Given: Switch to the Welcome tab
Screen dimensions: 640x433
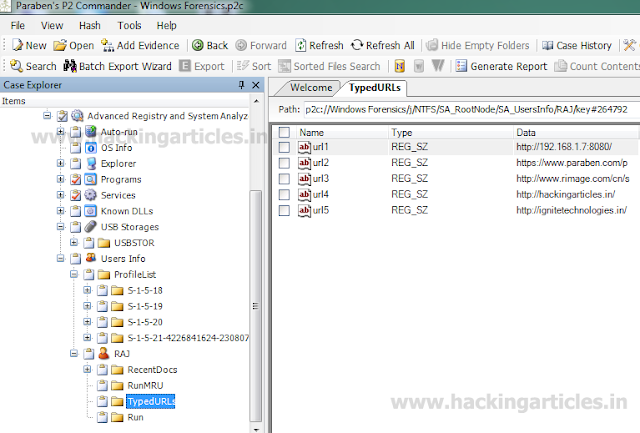Looking at the screenshot, I should 311,88.
